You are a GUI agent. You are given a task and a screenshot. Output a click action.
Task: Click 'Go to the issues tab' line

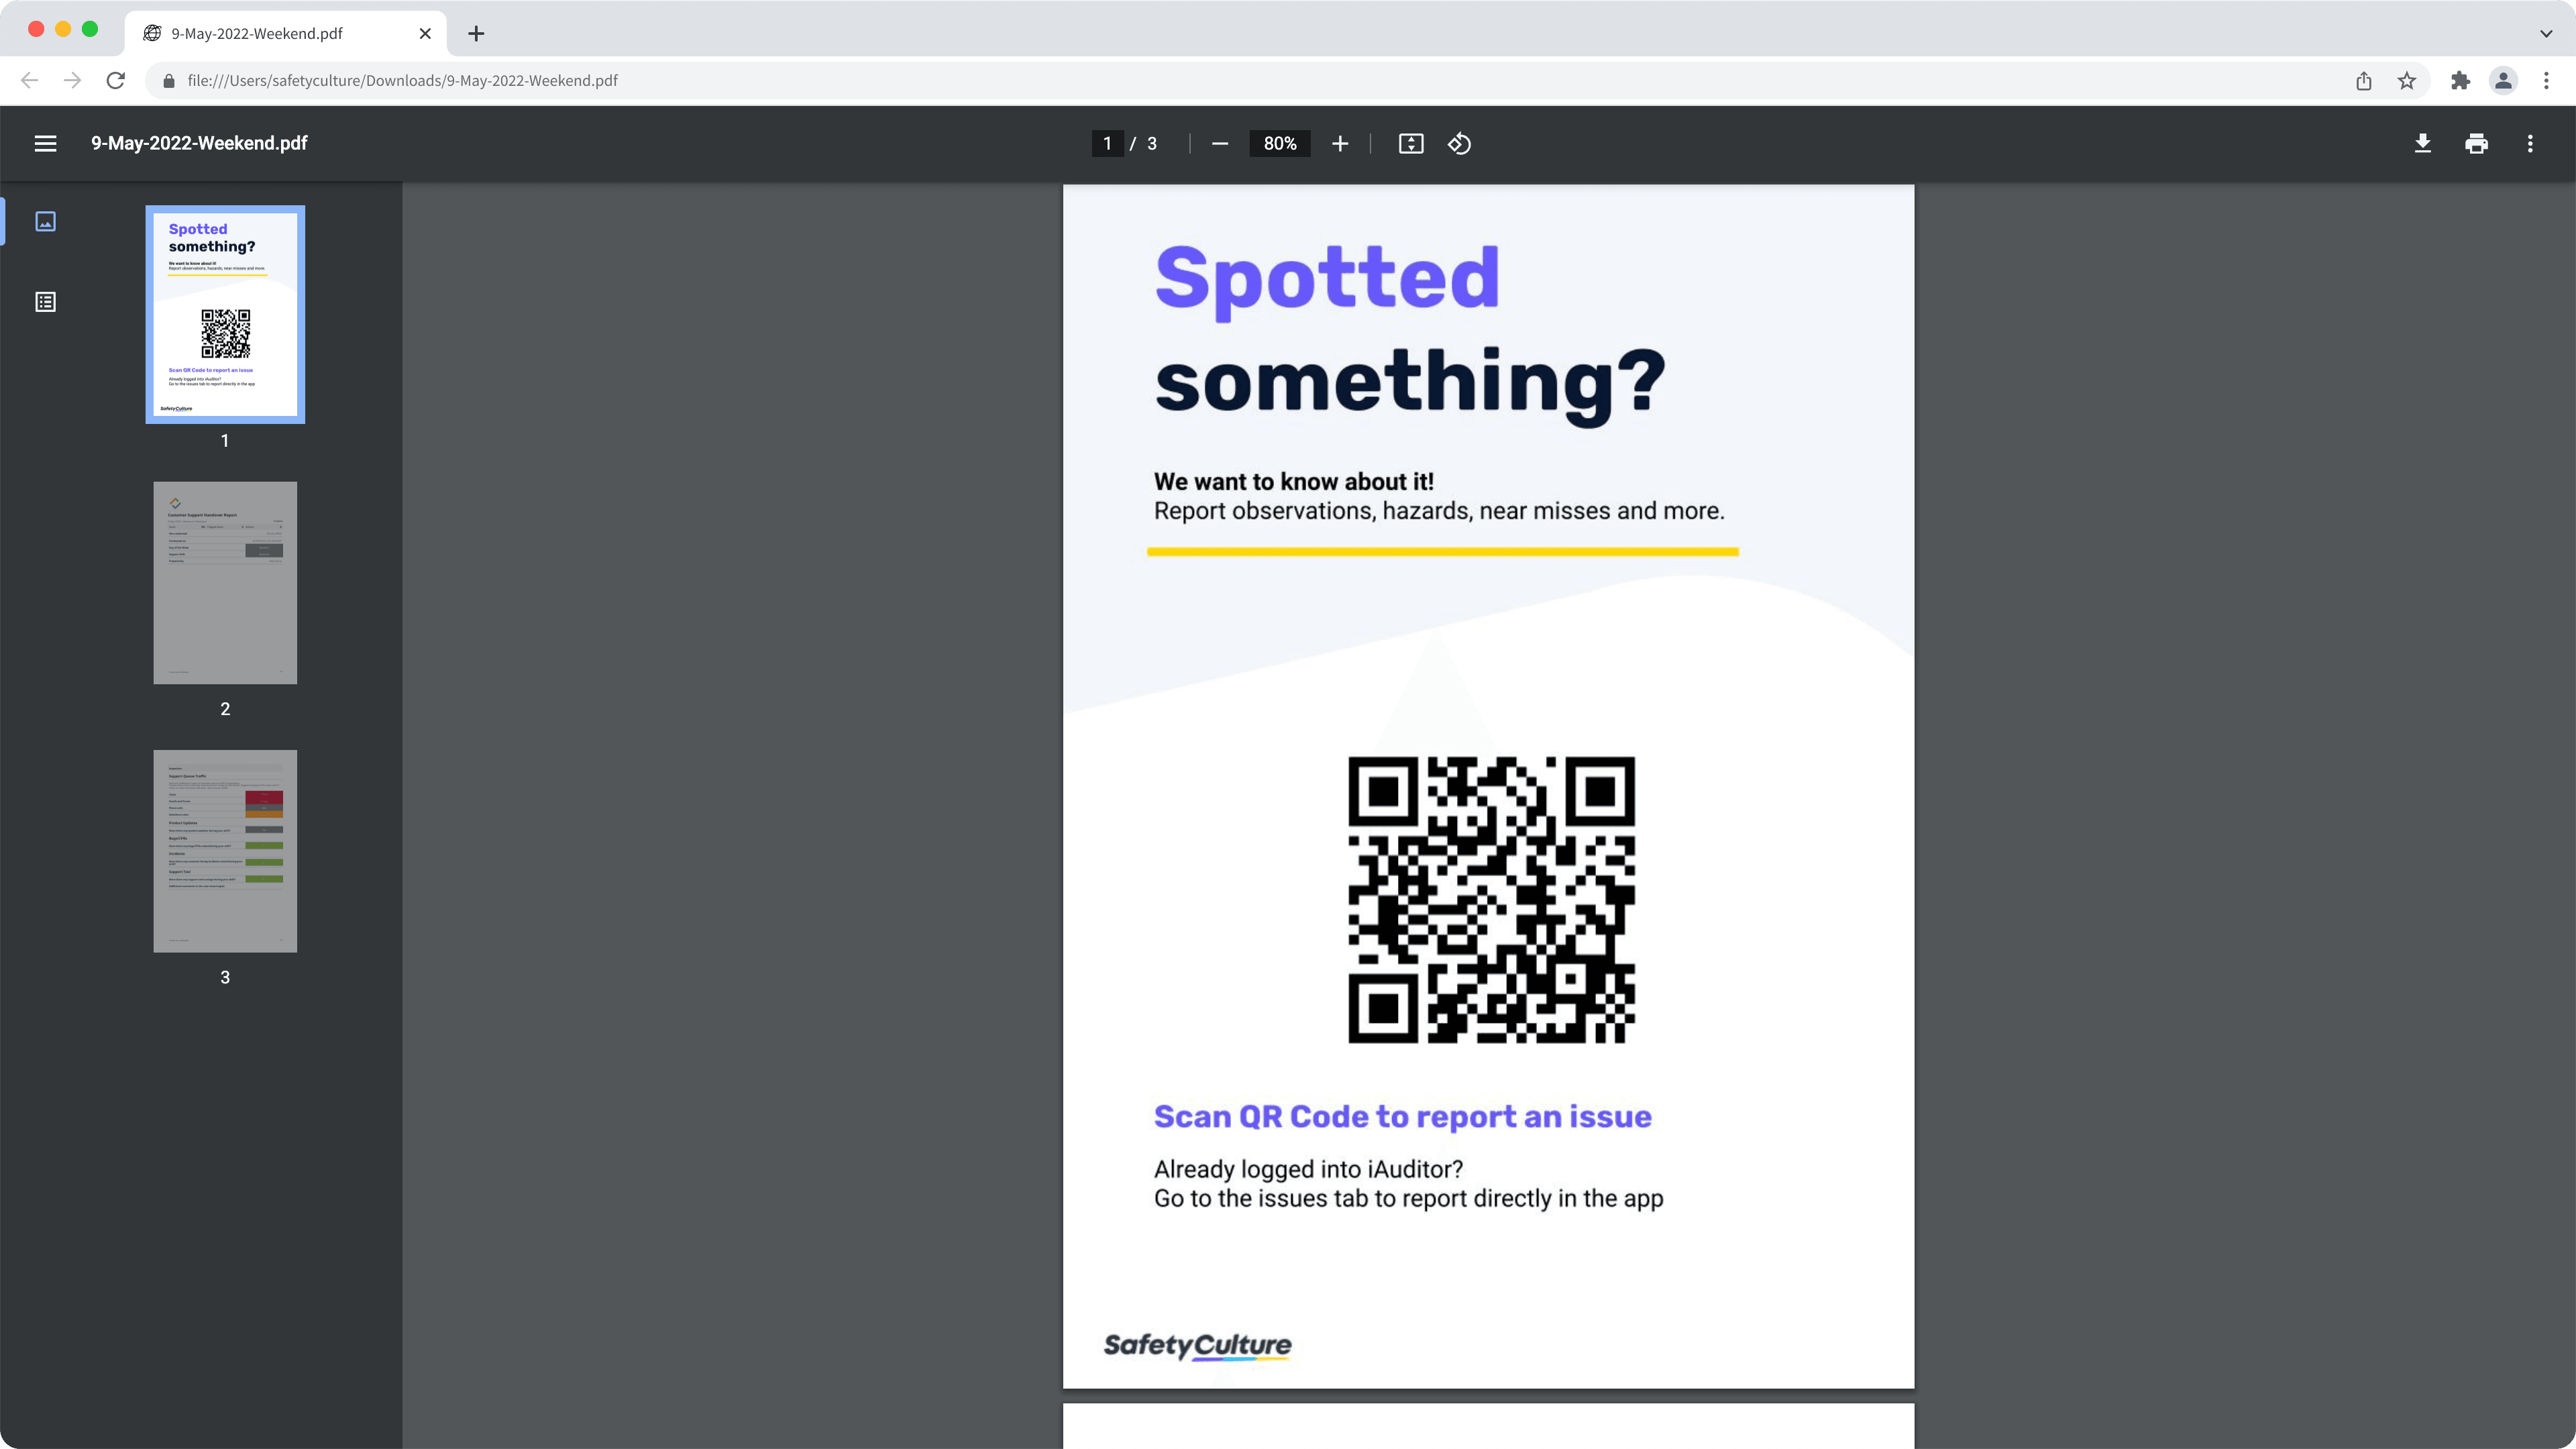click(1409, 1198)
